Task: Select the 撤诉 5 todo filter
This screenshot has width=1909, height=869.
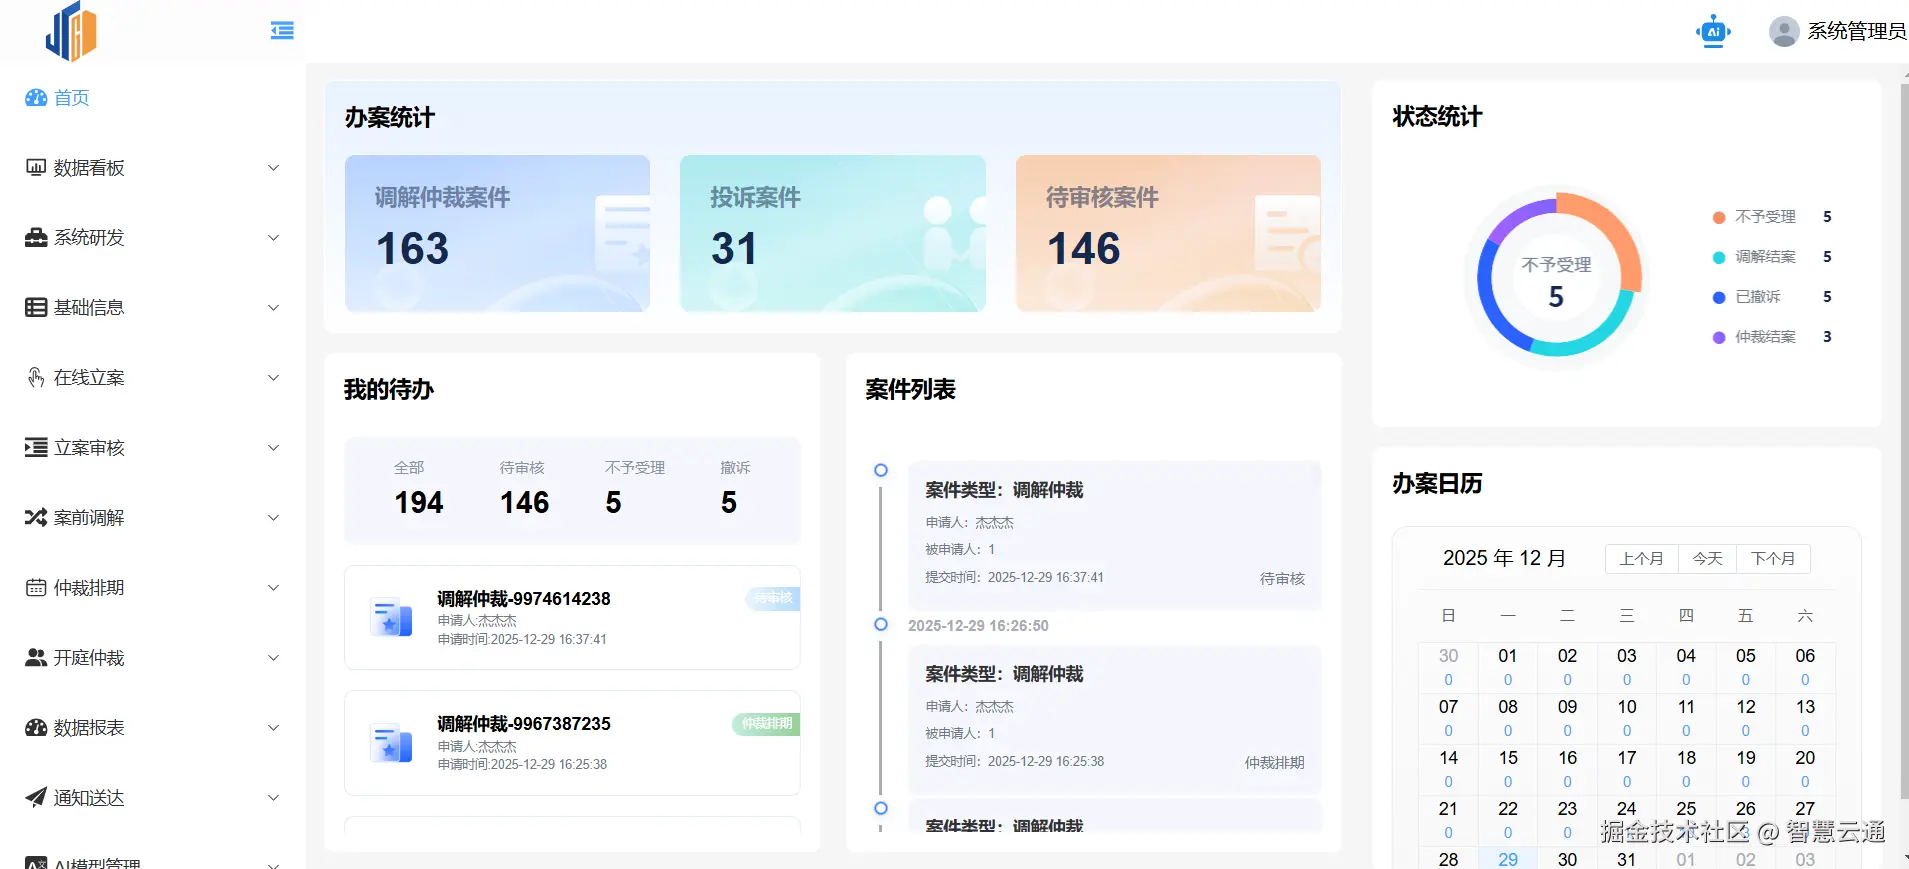Action: (x=735, y=489)
